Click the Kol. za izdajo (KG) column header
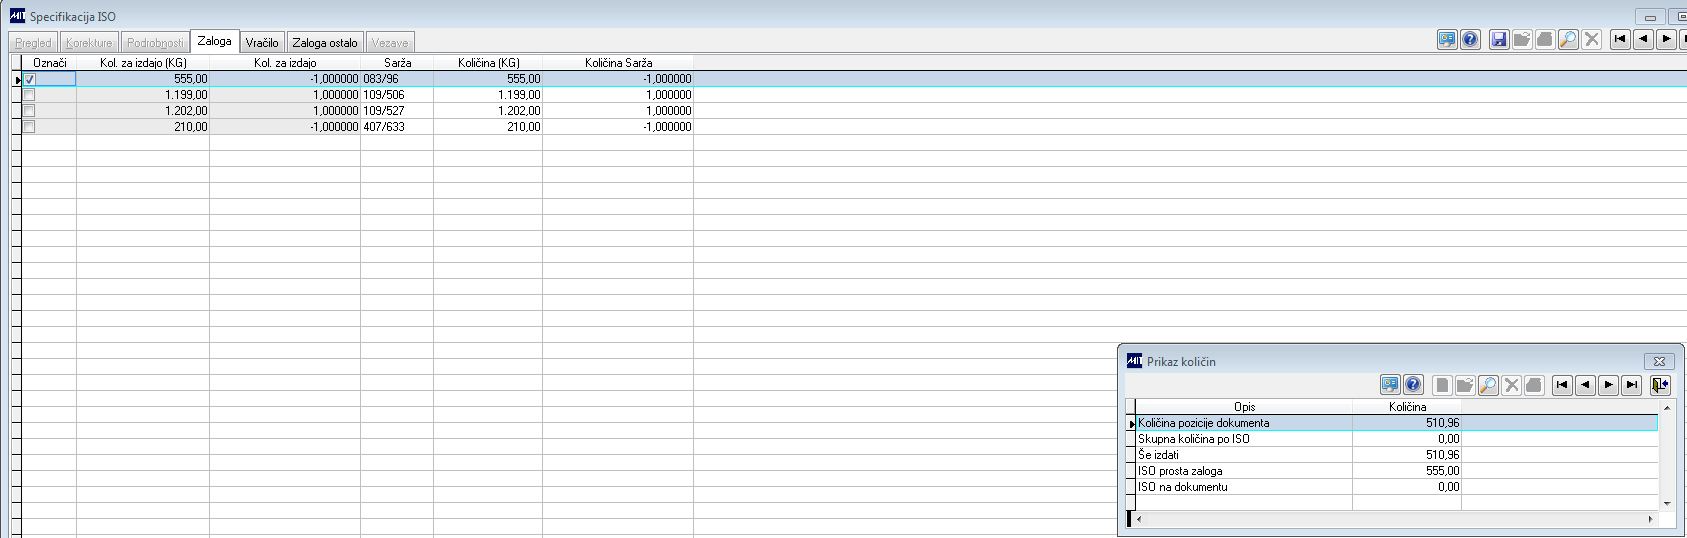This screenshot has width=1687, height=538. (x=143, y=62)
